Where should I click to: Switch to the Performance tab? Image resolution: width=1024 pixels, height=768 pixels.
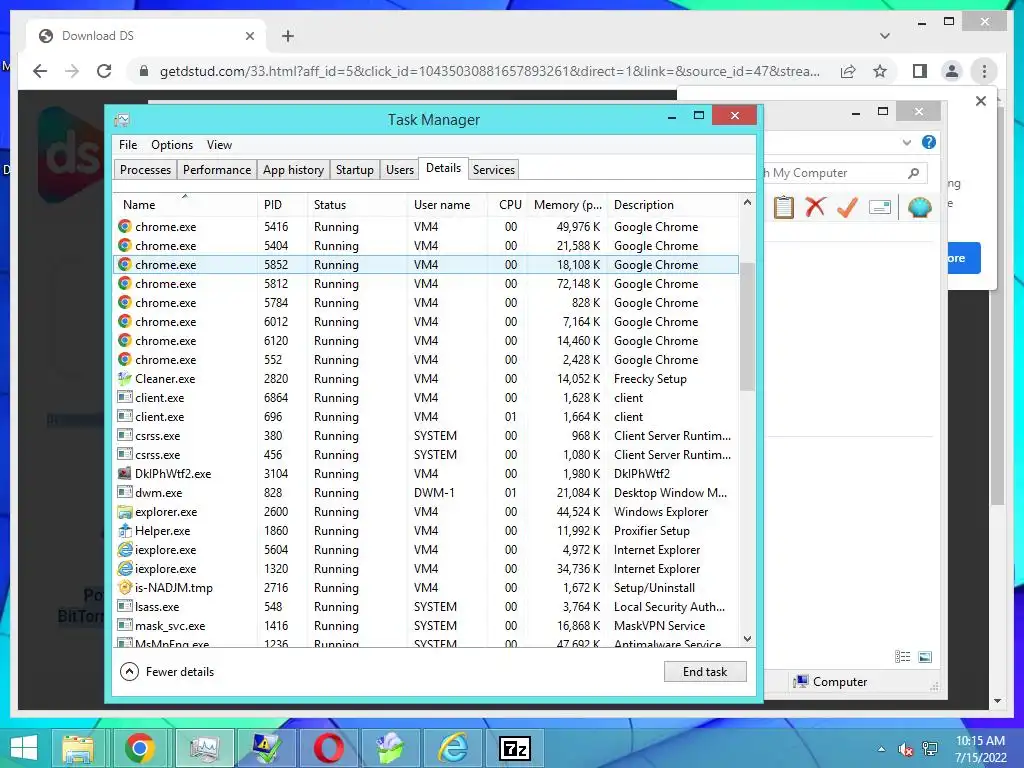217,170
